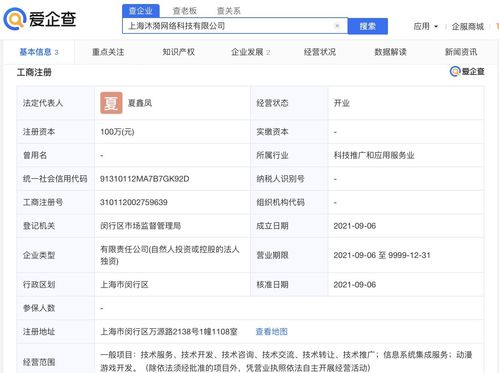The height and width of the screenshot is (373, 499).
Task: Click the small 爱企查 logo beside 工商注册
Action: (x=467, y=71)
